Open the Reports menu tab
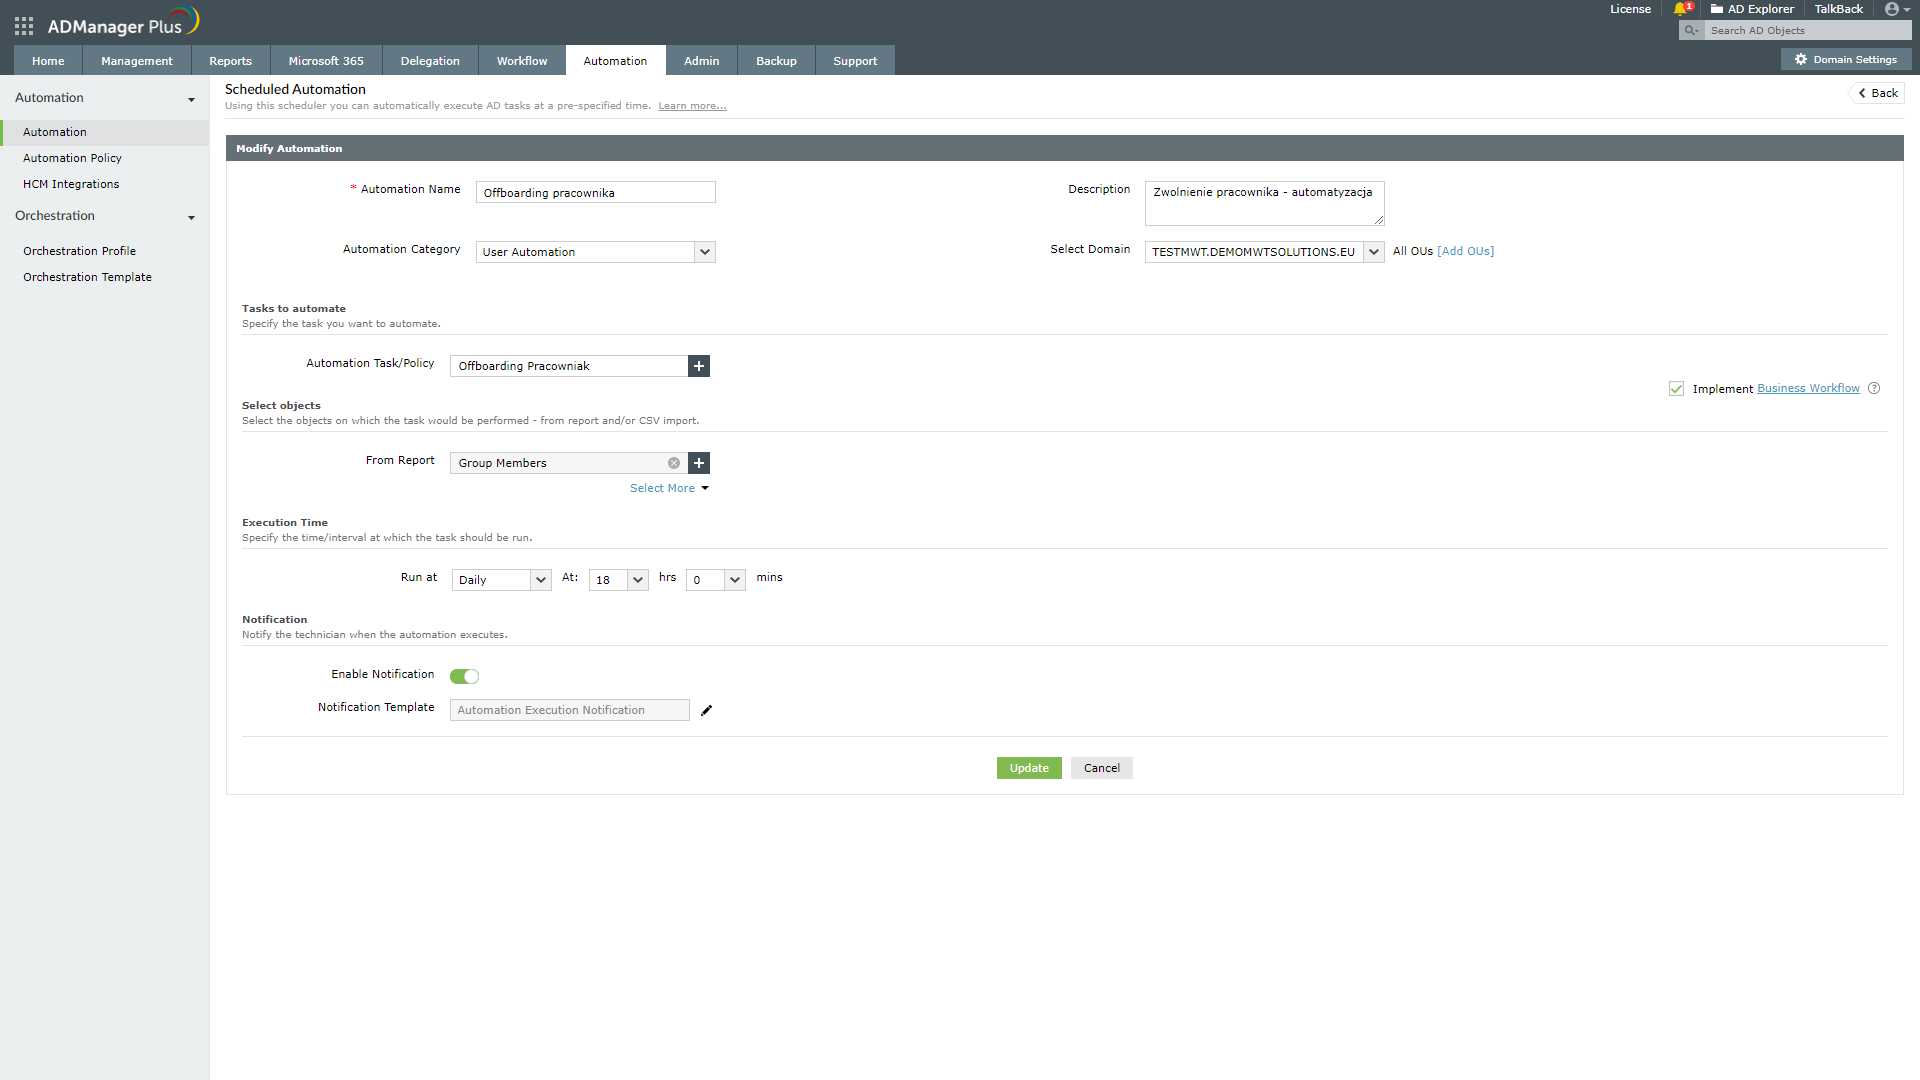 (229, 60)
